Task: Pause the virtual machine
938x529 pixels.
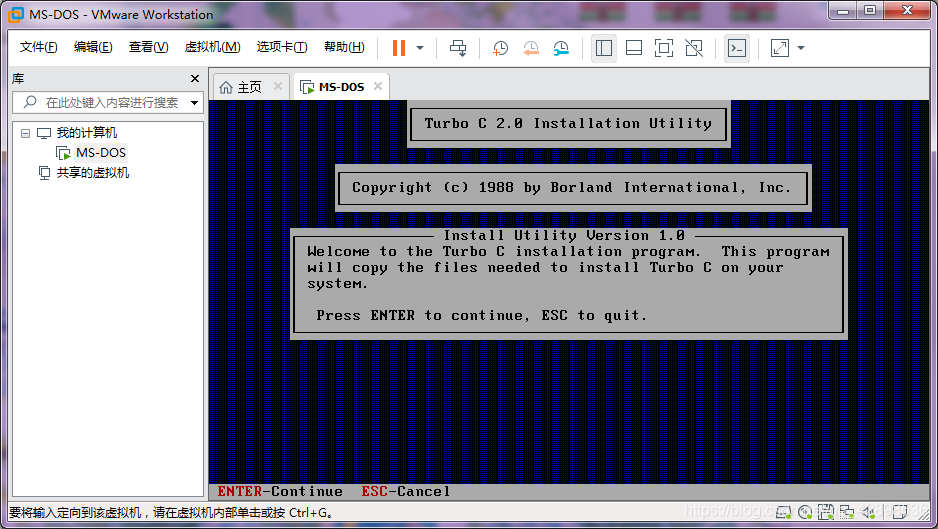Action: [399, 48]
